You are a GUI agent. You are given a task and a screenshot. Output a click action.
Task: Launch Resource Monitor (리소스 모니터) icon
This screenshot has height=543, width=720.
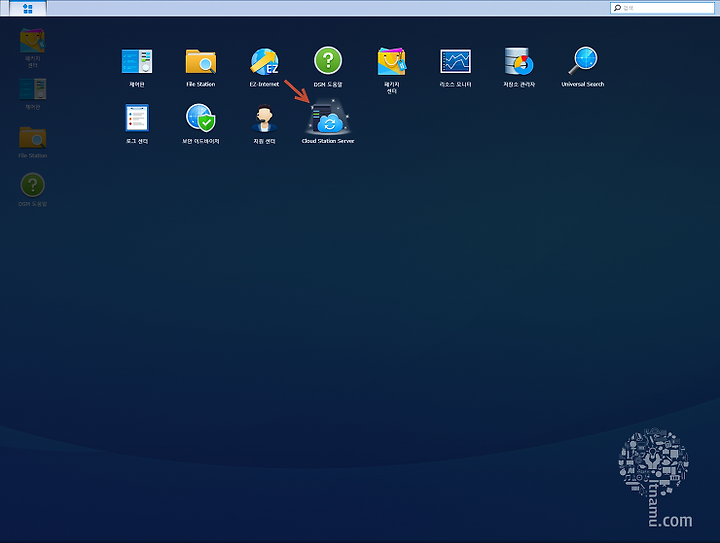point(456,62)
